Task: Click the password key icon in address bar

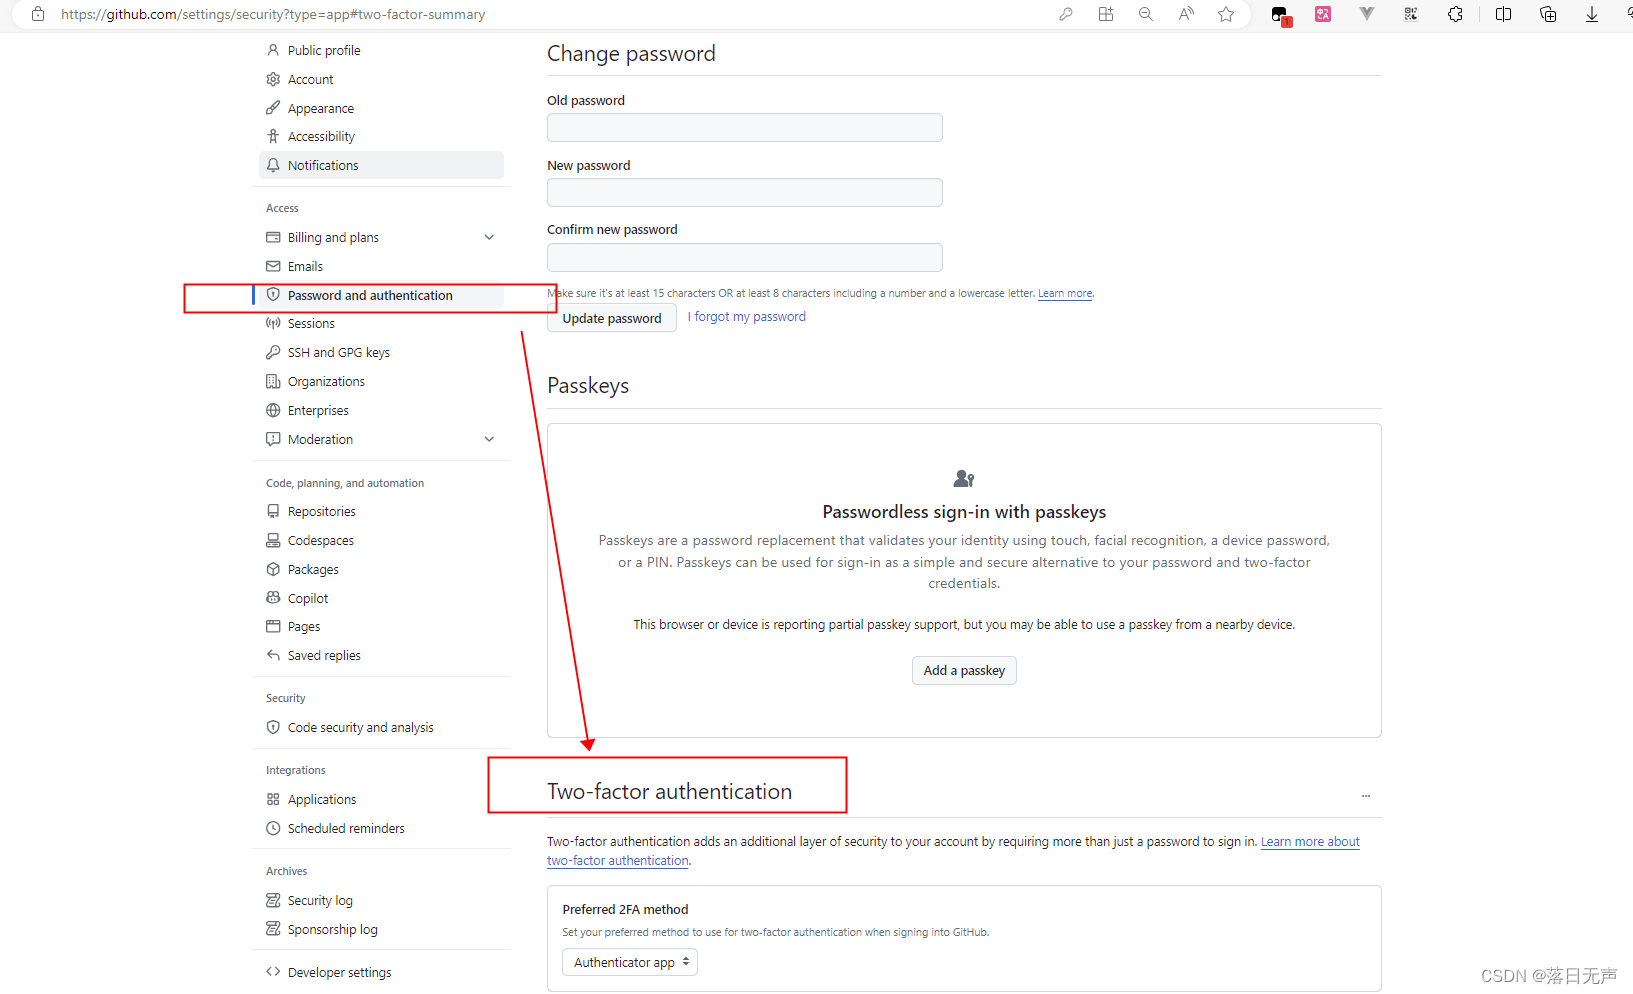Action: 1066,14
